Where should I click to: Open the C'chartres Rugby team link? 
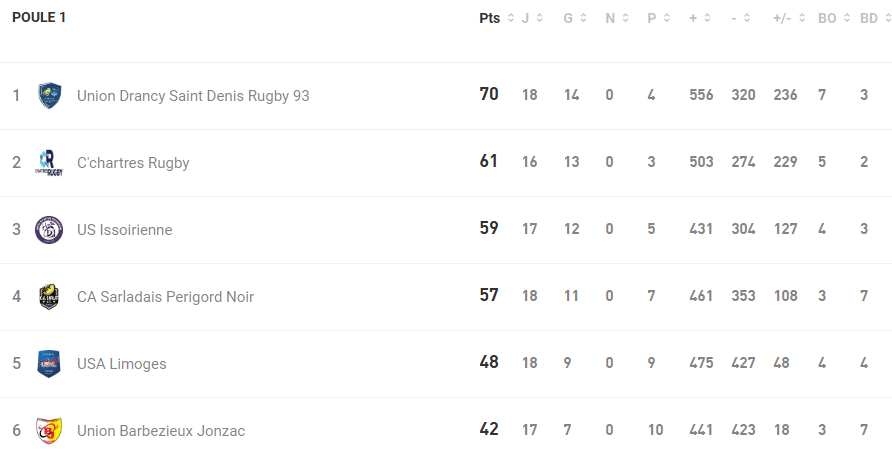pos(133,163)
